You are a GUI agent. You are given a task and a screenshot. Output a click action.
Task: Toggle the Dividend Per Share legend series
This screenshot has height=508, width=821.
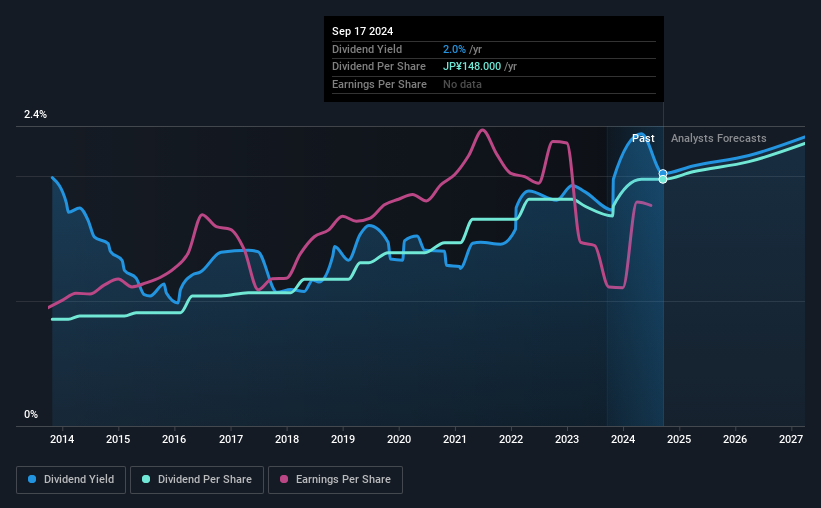pyautogui.click(x=197, y=480)
